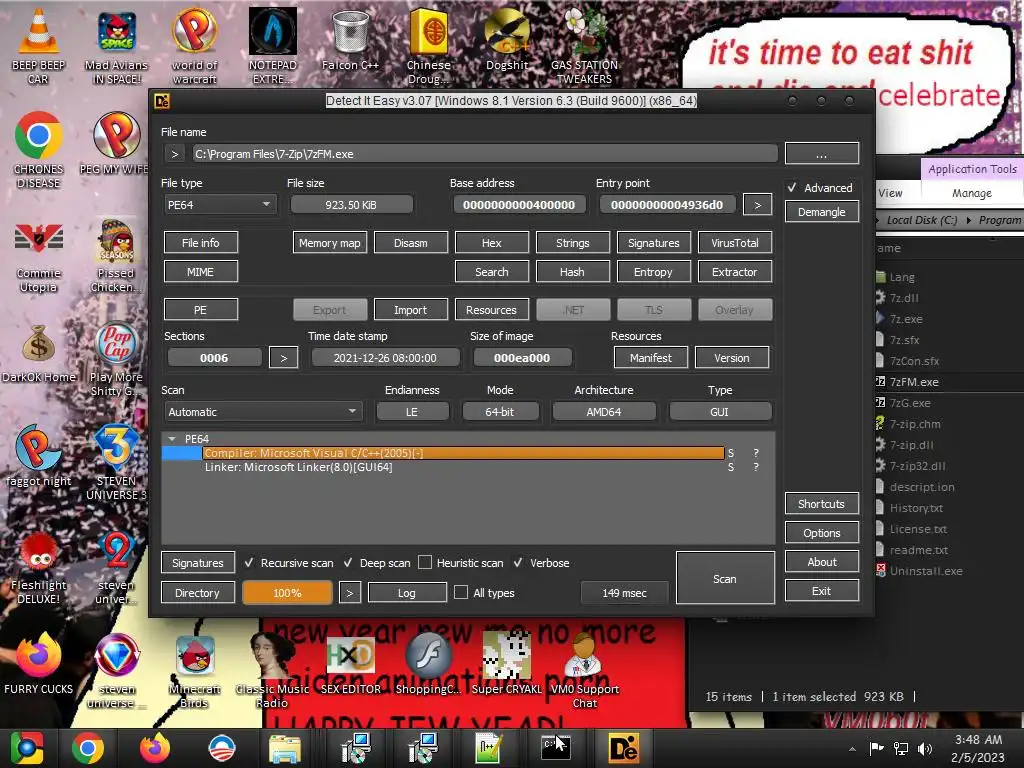Collapse the PE64 tree node

pos(172,439)
